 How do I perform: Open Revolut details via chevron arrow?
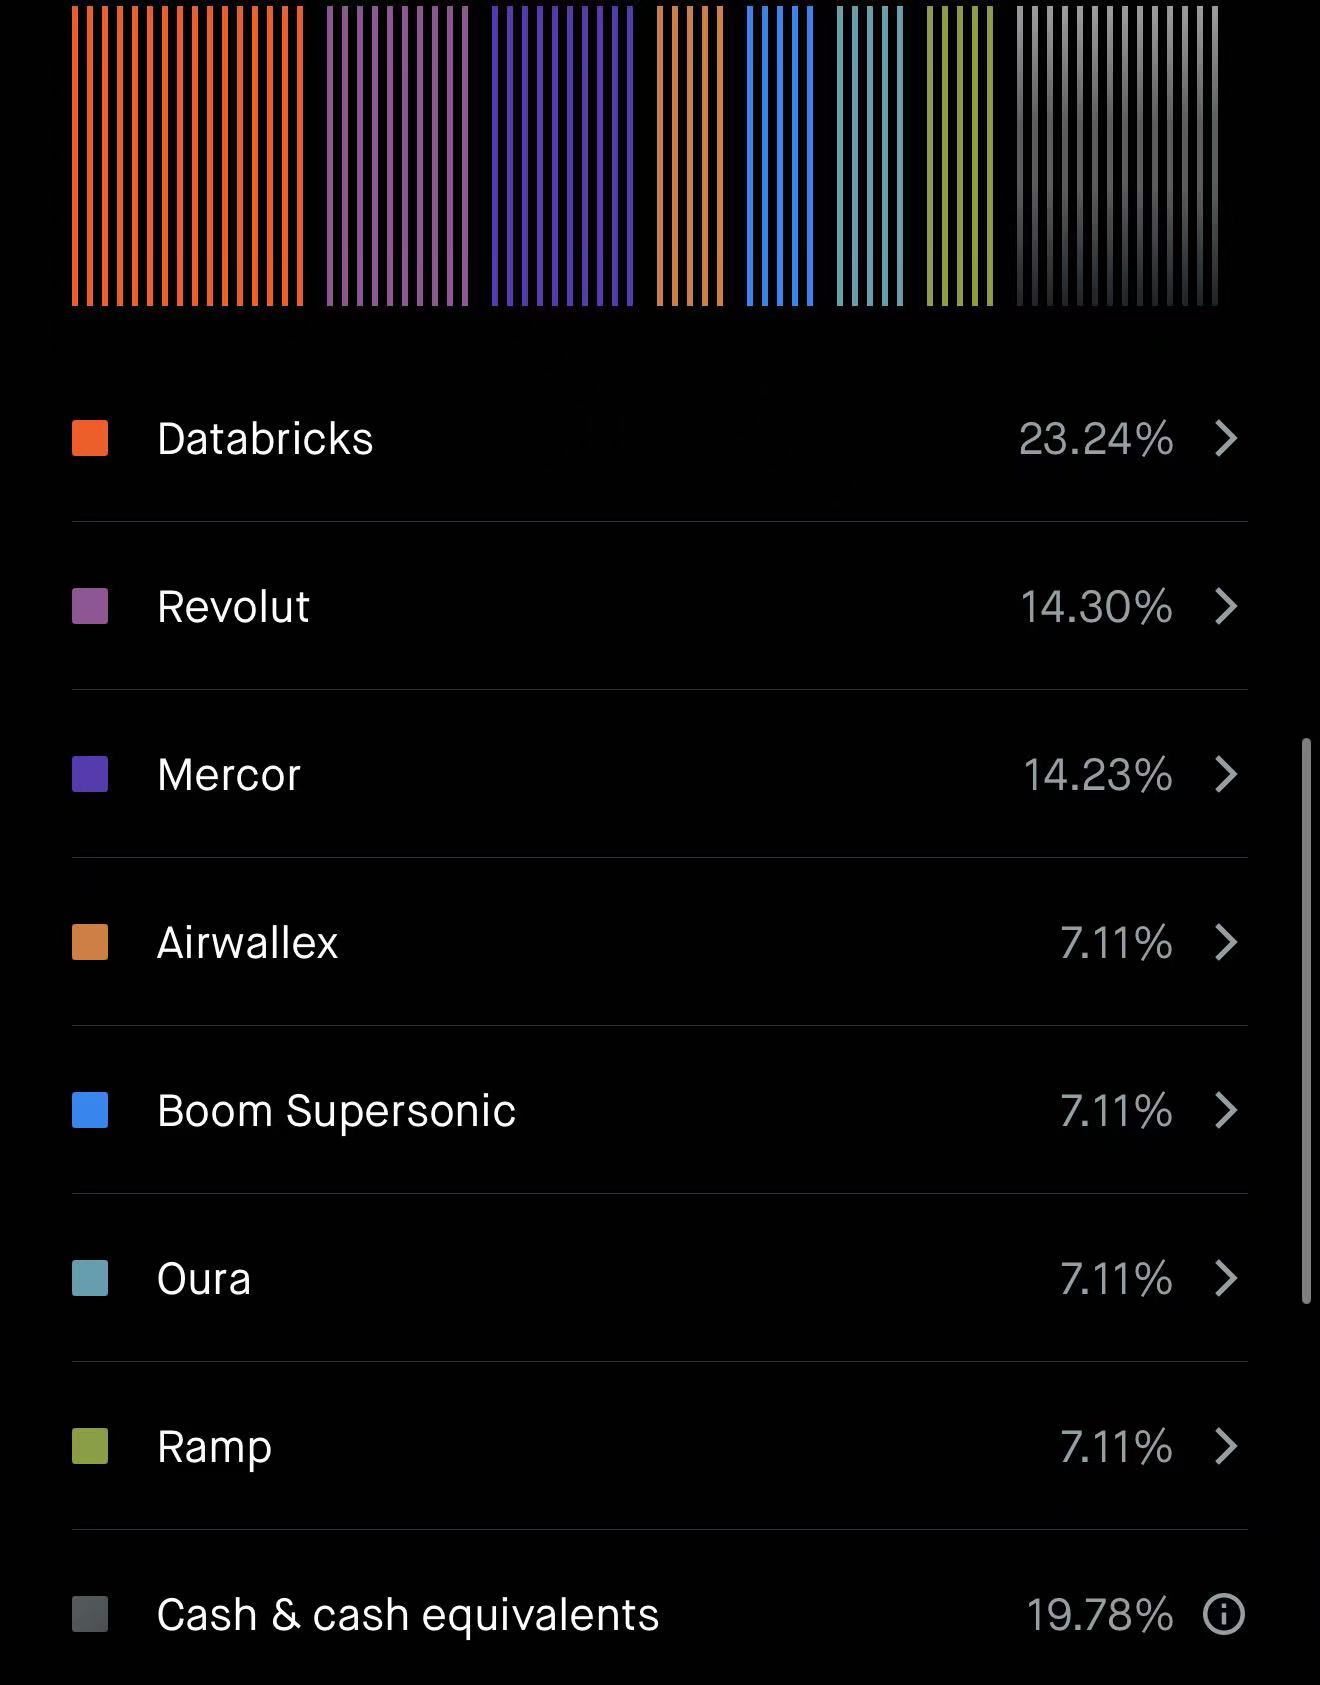[x=1226, y=606]
